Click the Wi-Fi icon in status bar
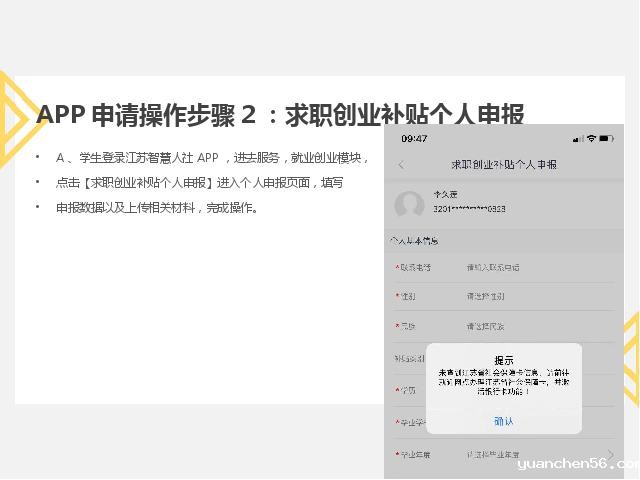The height and width of the screenshot is (480, 640). click(591, 137)
